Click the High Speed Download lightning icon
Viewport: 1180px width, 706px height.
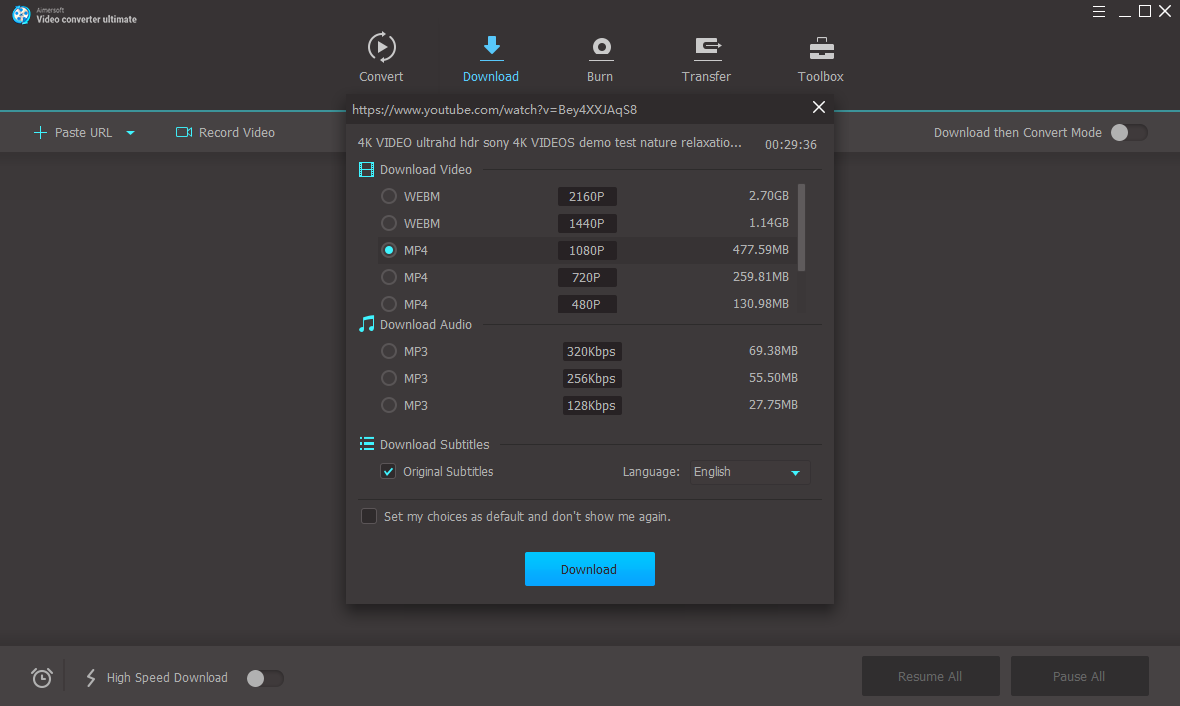pos(90,677)
